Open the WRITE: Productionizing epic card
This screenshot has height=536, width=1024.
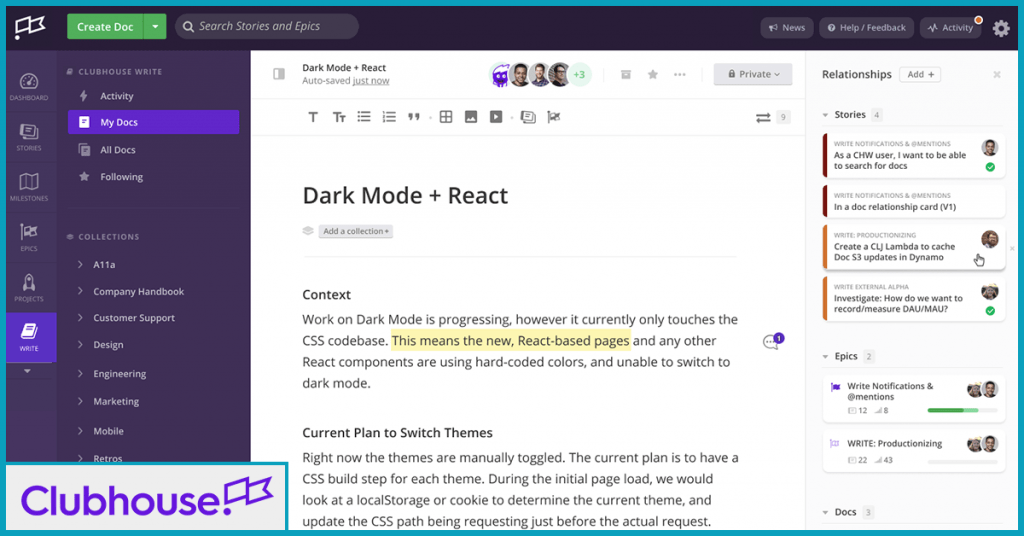coord(914,450)
